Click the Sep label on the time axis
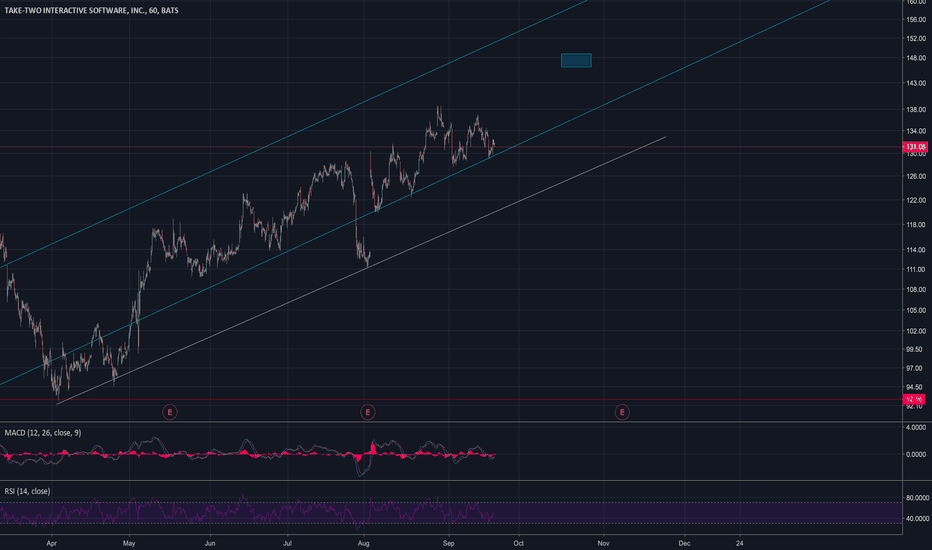The height and width of the screenshot is (550, 932). 448,543
